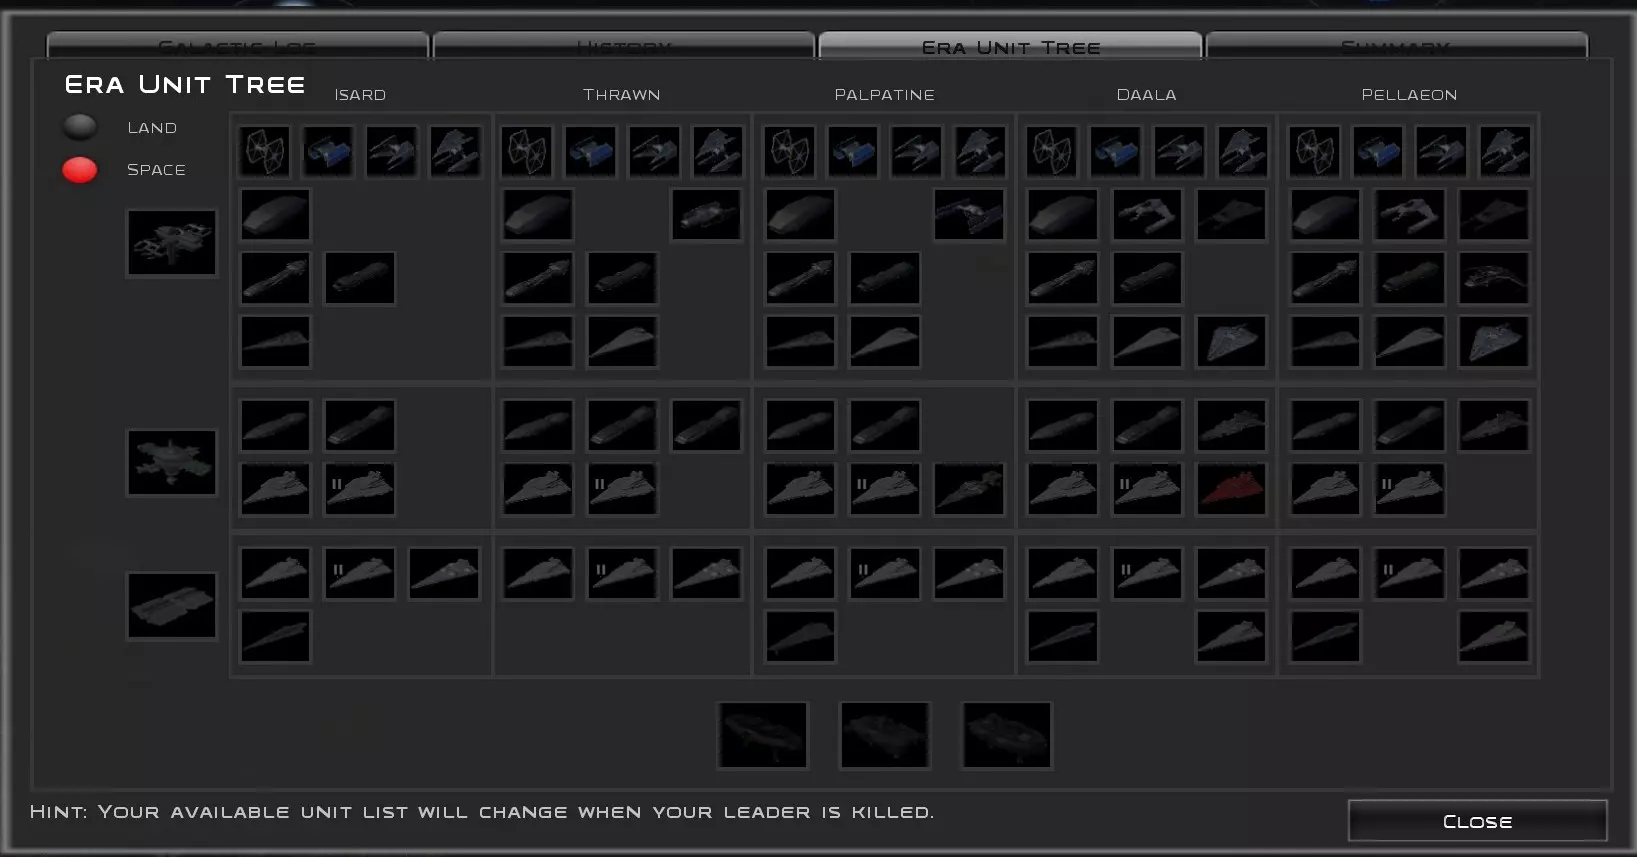Image resolution: width=1637 pixels, height=857 pixels.
Task: Click the hint text about leader being killed
Action: click(x=482, y=812)
